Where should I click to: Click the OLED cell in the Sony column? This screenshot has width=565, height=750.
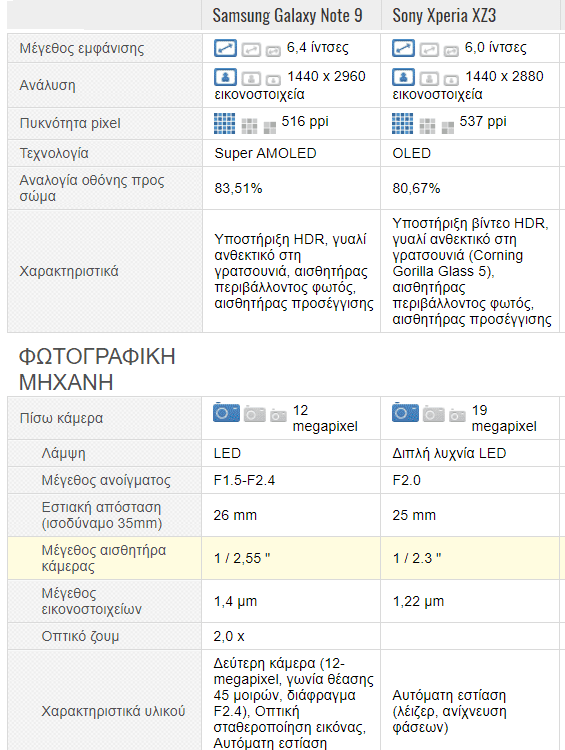(x=411, y=153)
